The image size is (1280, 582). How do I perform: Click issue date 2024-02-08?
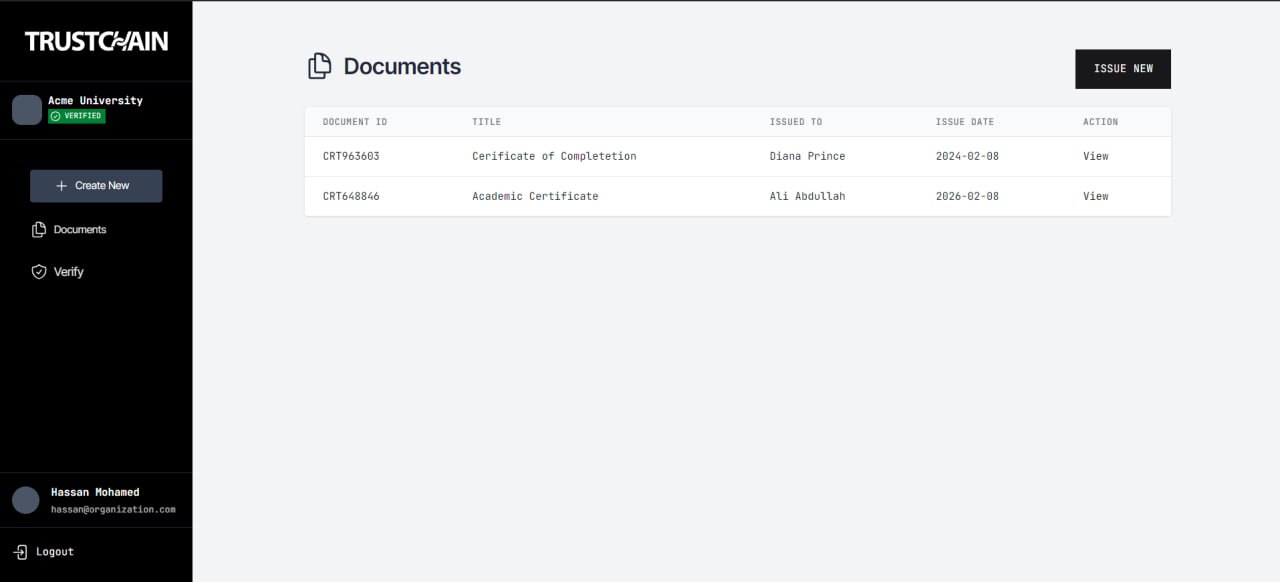click(967, 156)
